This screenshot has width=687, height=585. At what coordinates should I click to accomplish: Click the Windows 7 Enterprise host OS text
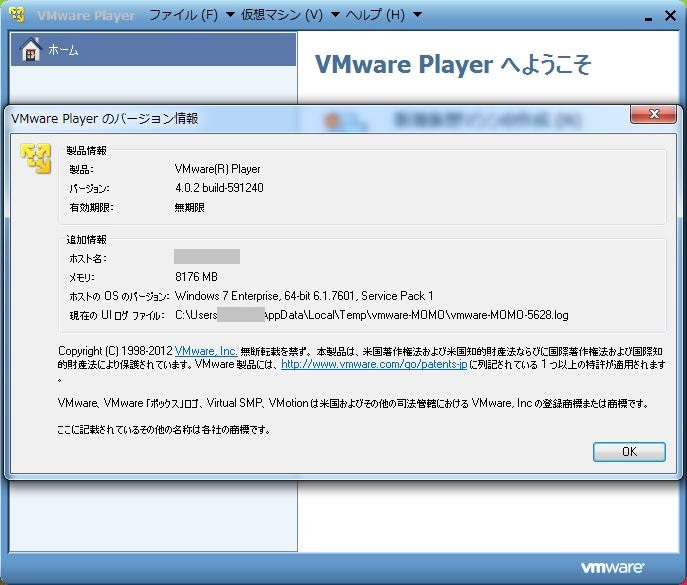click(304, 296)
